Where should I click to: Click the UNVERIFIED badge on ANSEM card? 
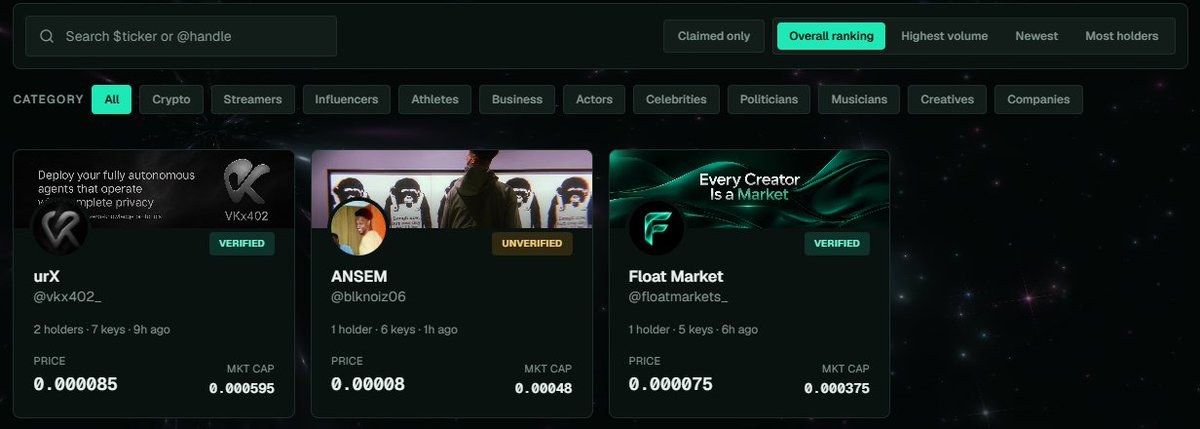click(x=532, y=243)
